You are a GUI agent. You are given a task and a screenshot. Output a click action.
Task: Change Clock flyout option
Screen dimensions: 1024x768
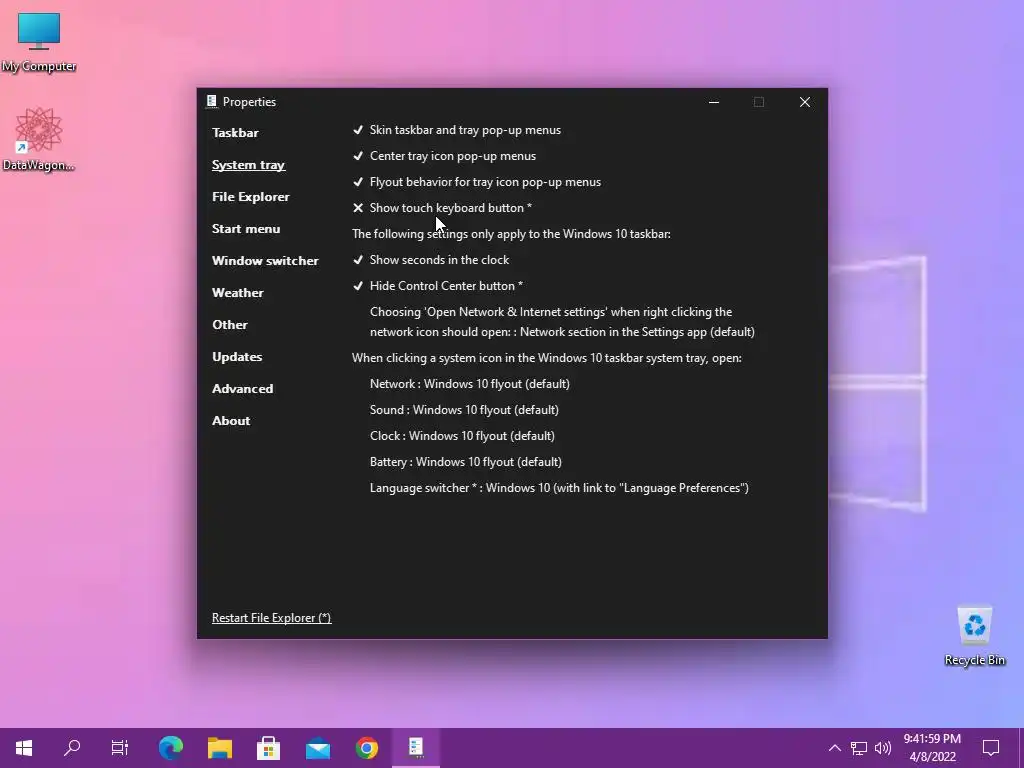pyautogui.click(x=462, y=436)
